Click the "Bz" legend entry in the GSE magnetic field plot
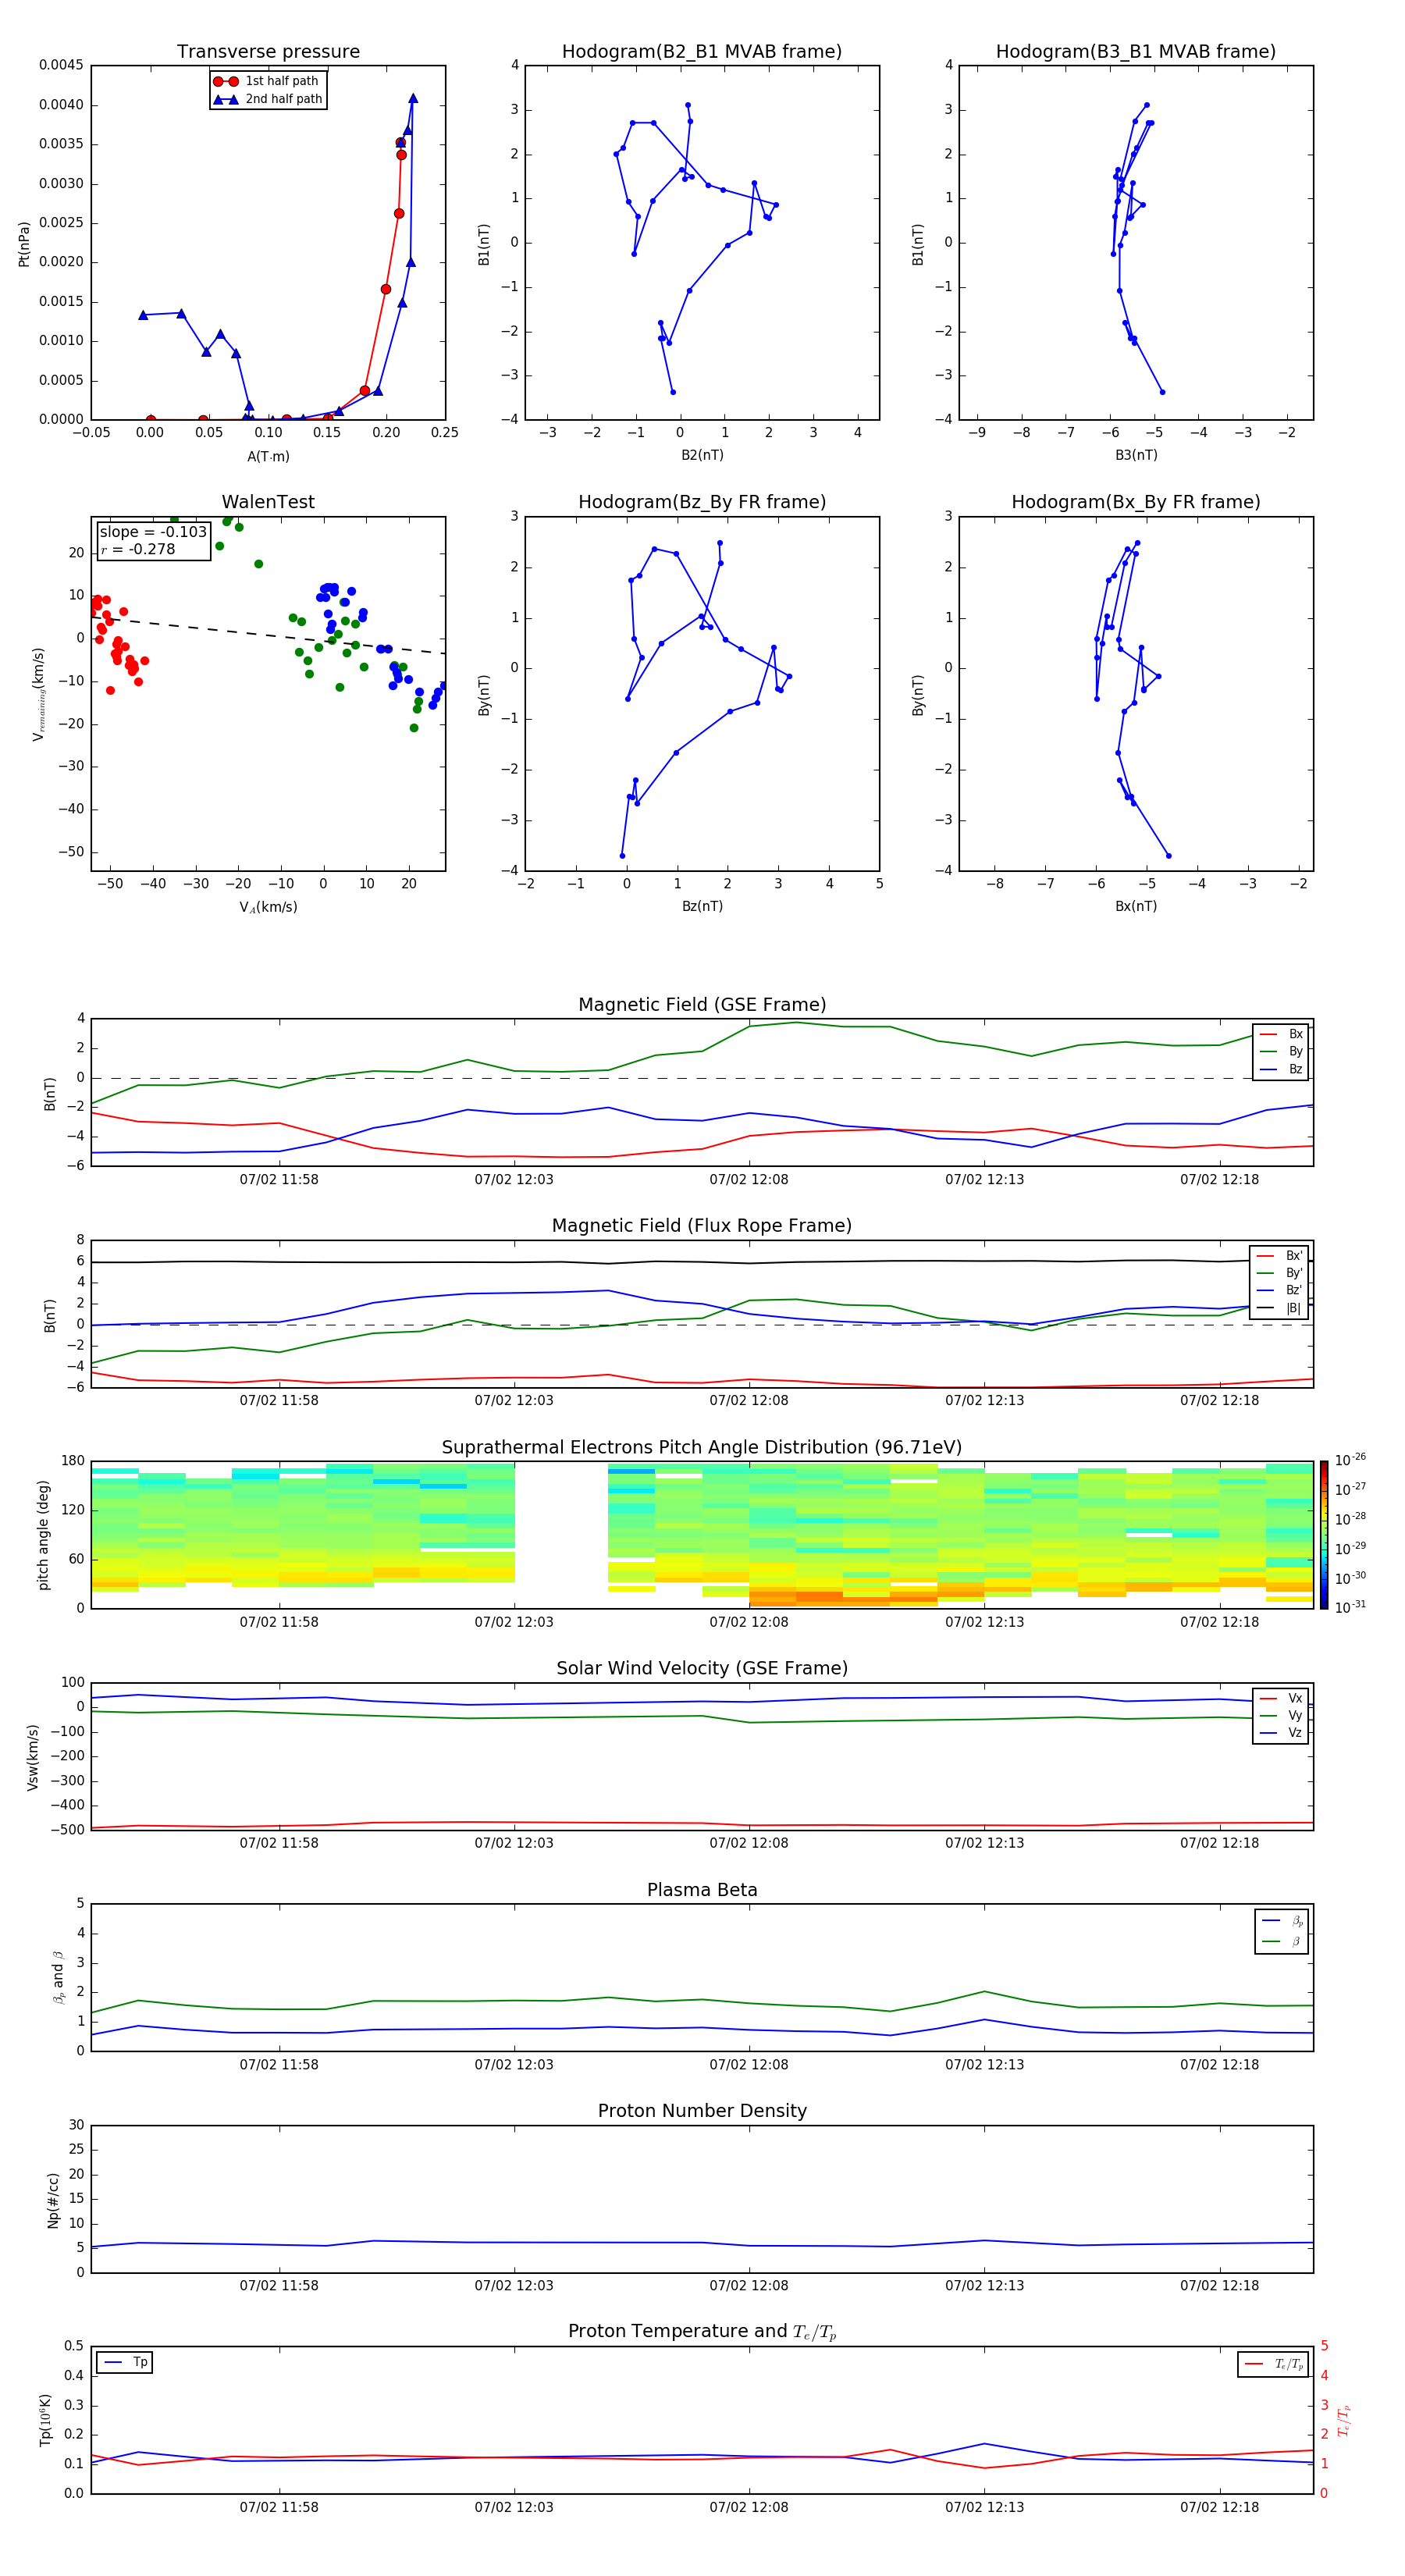 coord(1281,1070)
